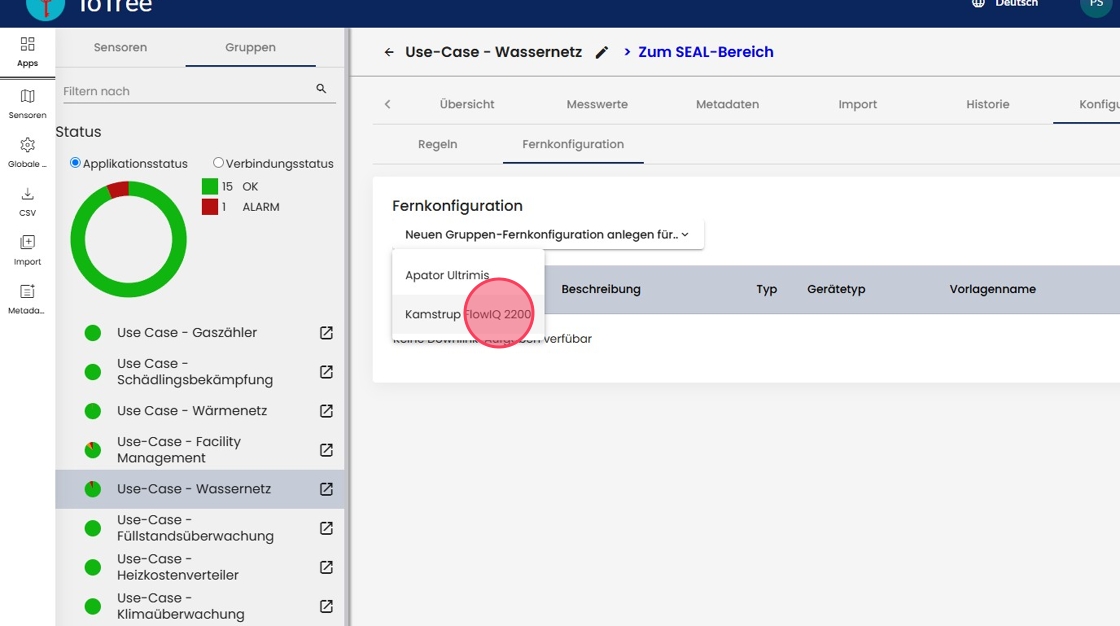This screenshot has height=626, width=1120.
Task: Open the Fernkonfiguration sub-tab
Action: point(573,144)
